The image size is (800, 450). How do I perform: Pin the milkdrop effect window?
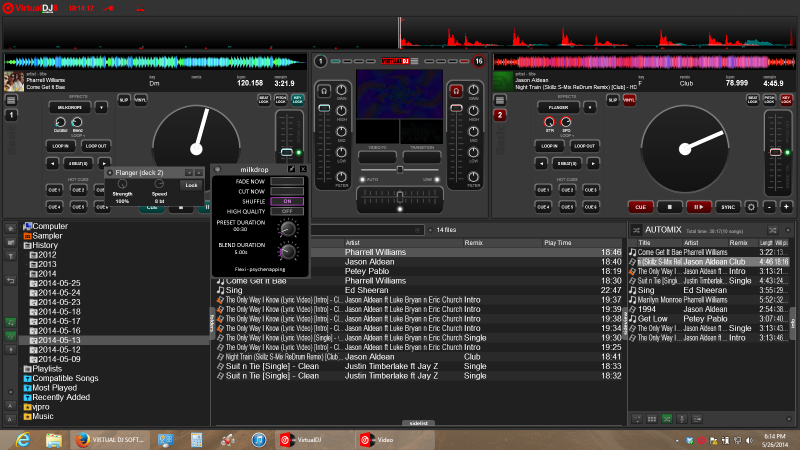click(291, 169)
